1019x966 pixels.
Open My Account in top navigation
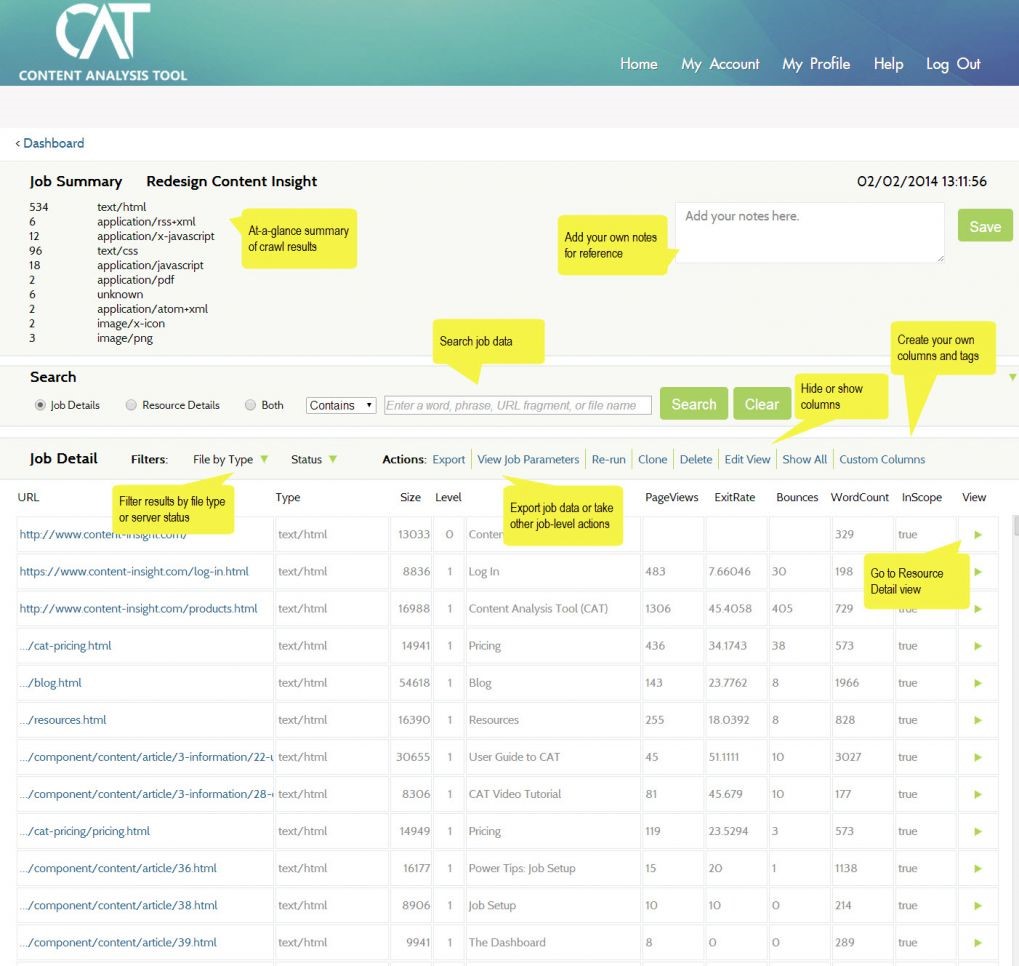pyautogui.click(x=720, y=64)
